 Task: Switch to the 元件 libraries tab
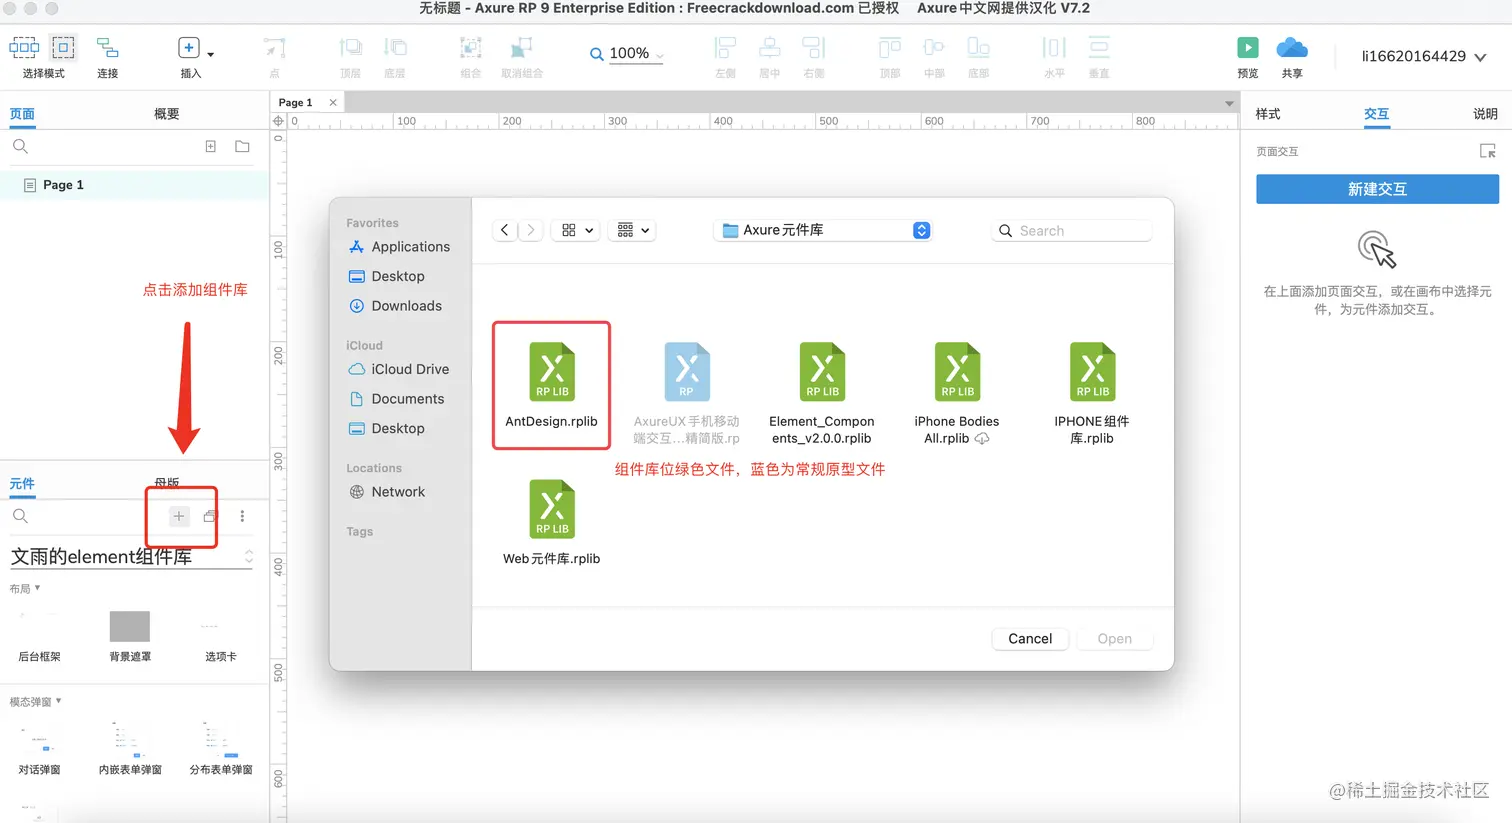click(22, 484)
